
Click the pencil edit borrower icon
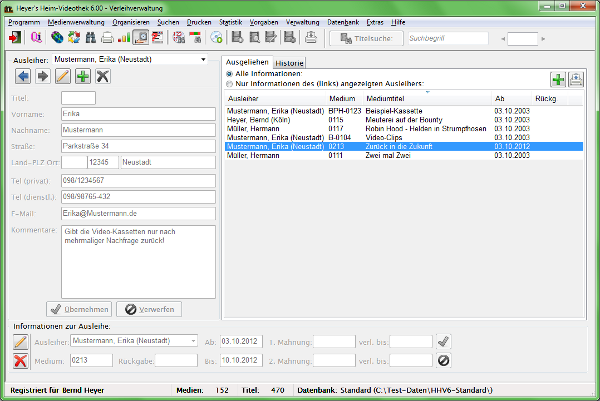pyautogui.click(x=62, y=77)
